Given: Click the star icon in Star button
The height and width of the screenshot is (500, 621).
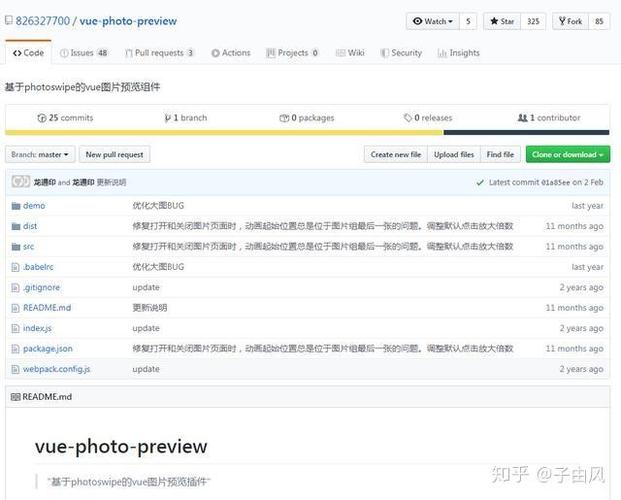Looking at the screenshot, I should click(x=494, y=21).
